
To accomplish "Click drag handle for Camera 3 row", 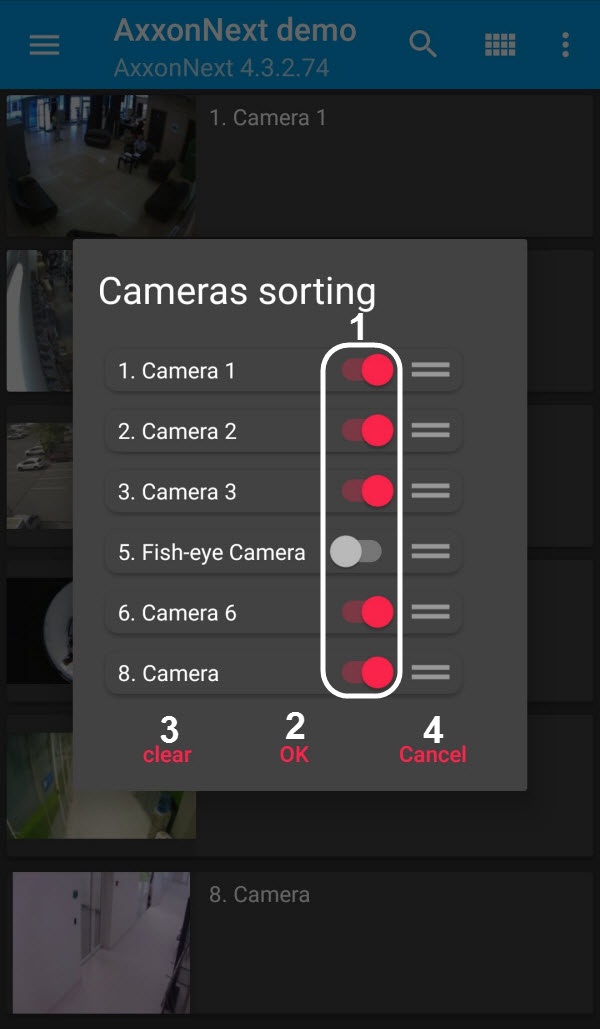I will pyautogui.click(x=431, y=491).
